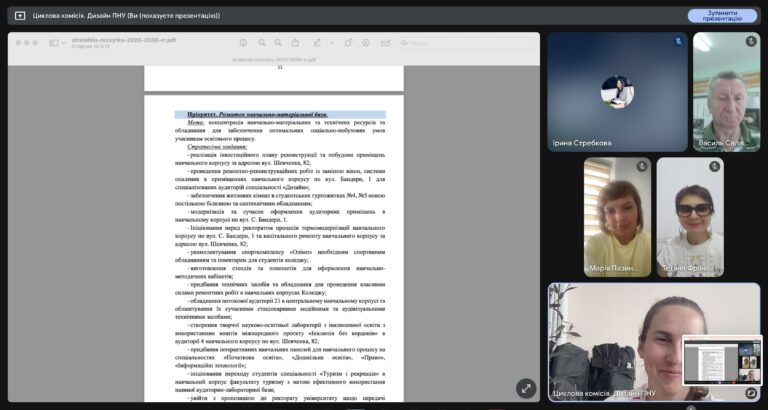This screenshot has height=410, width=768.
Task: Click the presentation screen icon in top bar
Action: point(20,16)
